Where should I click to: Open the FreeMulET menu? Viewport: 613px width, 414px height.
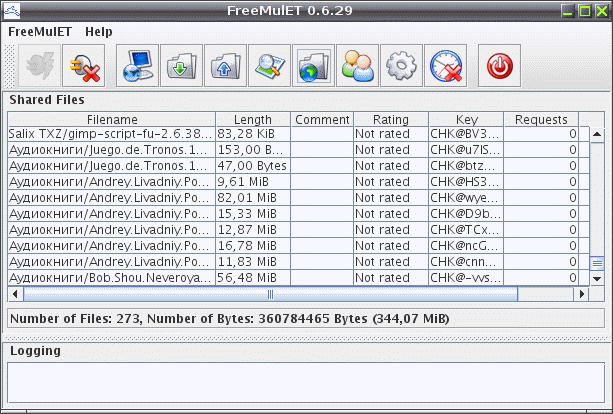(40, 32)
